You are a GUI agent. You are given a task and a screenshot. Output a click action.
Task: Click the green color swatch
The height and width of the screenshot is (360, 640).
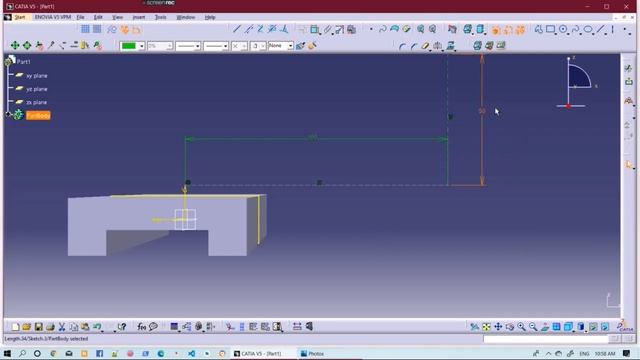129,46
